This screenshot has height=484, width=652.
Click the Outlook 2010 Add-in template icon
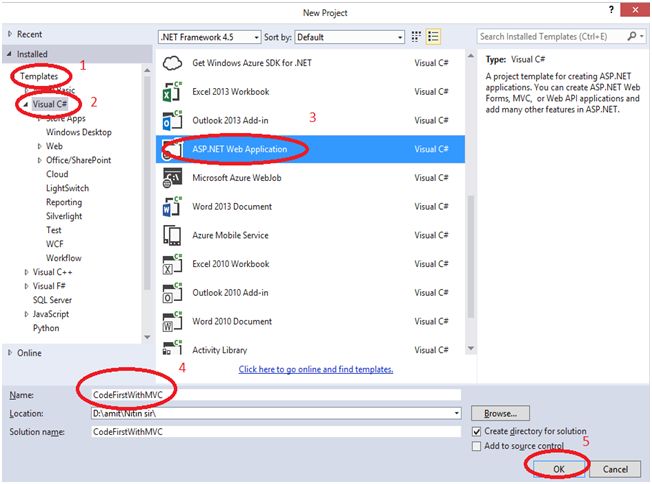click(x=172, y=292)
